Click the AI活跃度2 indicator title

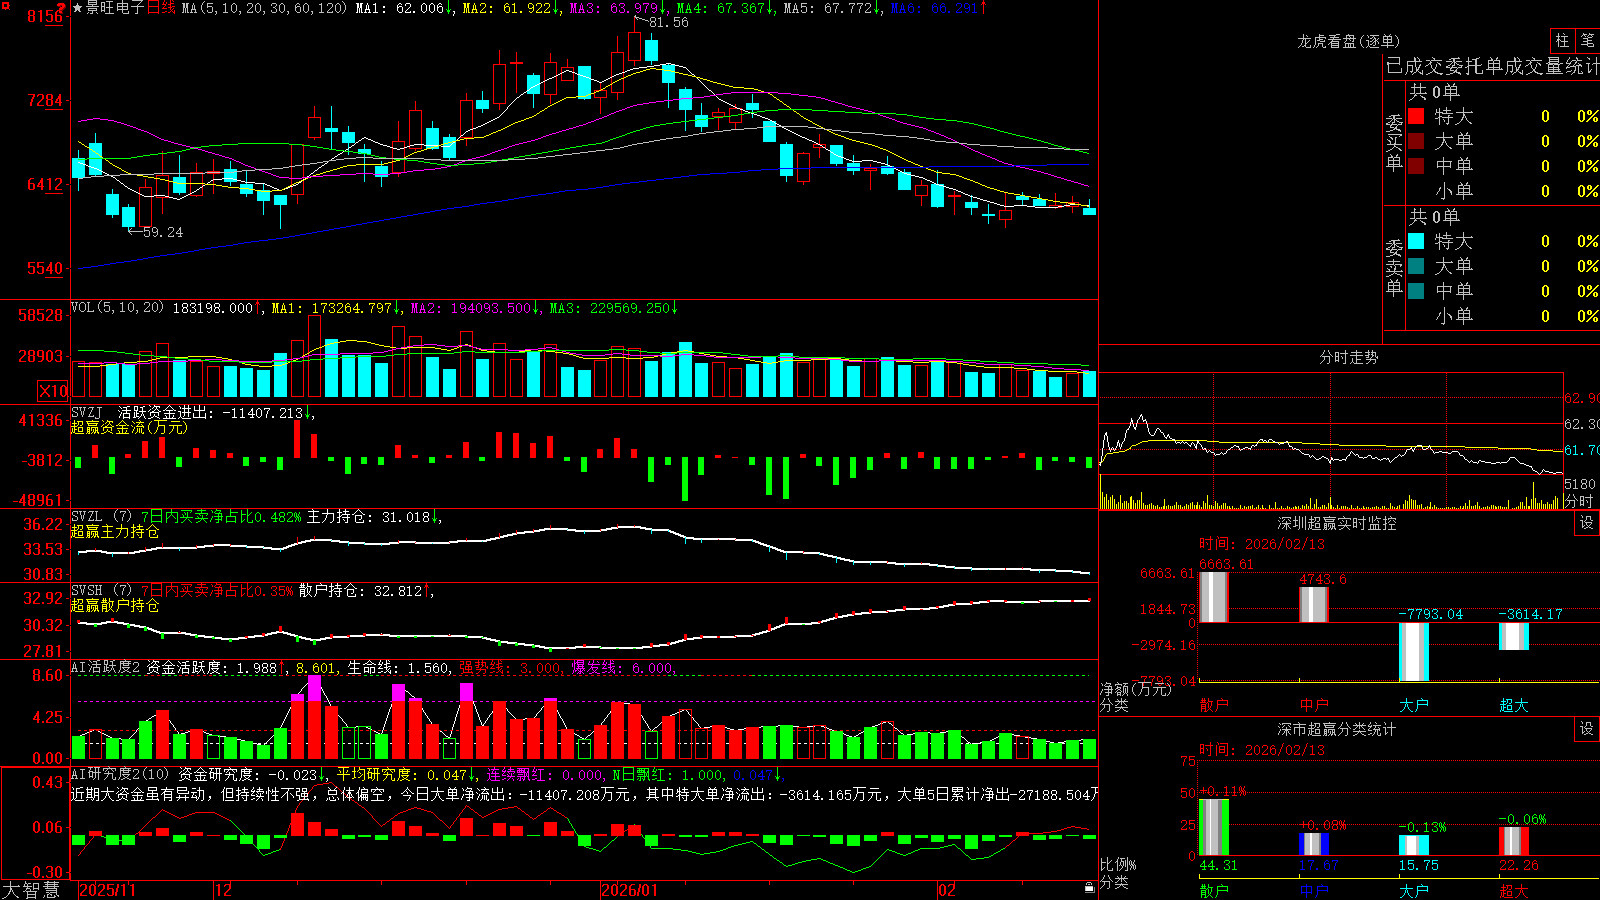pos(106,667)
